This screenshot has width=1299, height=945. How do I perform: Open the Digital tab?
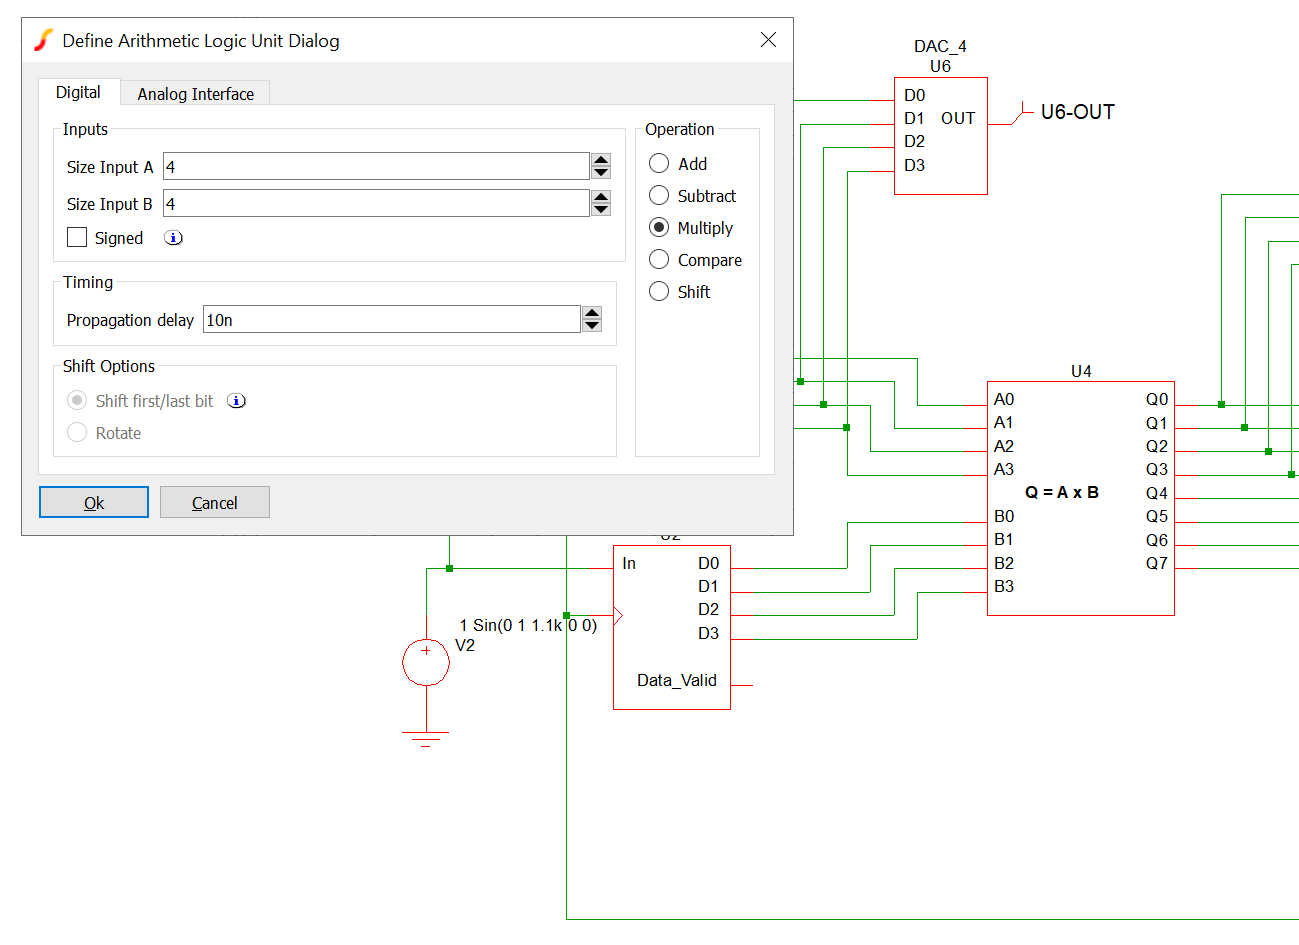pyautogui.click(x=78, y=92)
